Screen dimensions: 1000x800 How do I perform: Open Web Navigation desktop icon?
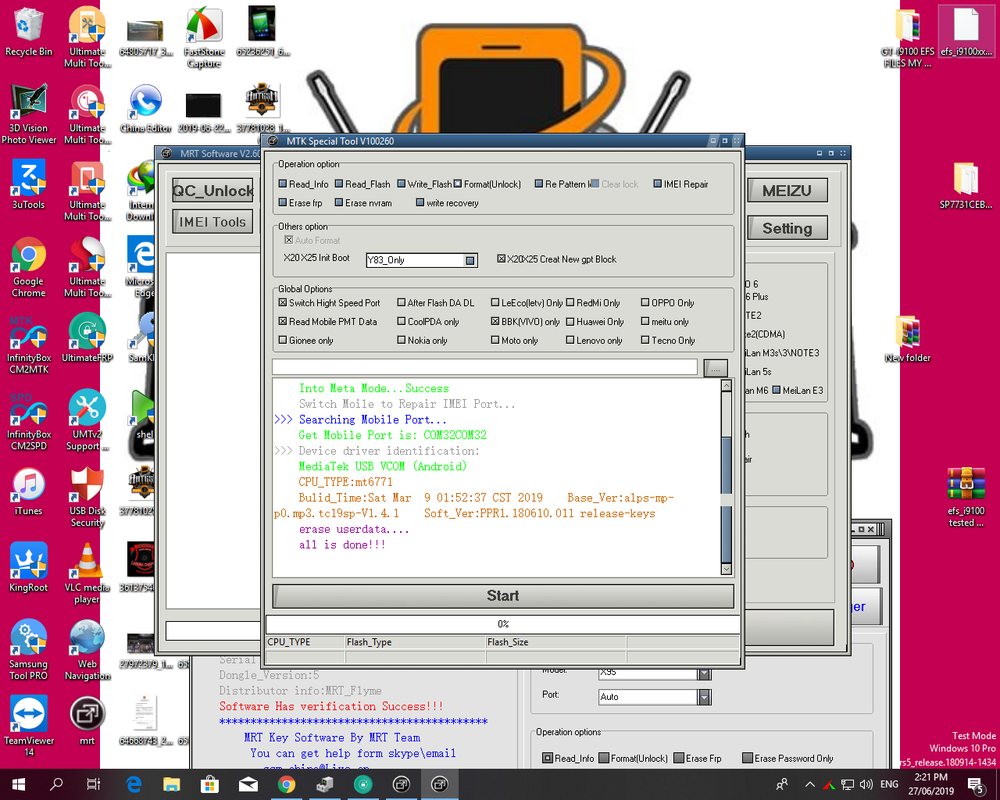(87, 649)
